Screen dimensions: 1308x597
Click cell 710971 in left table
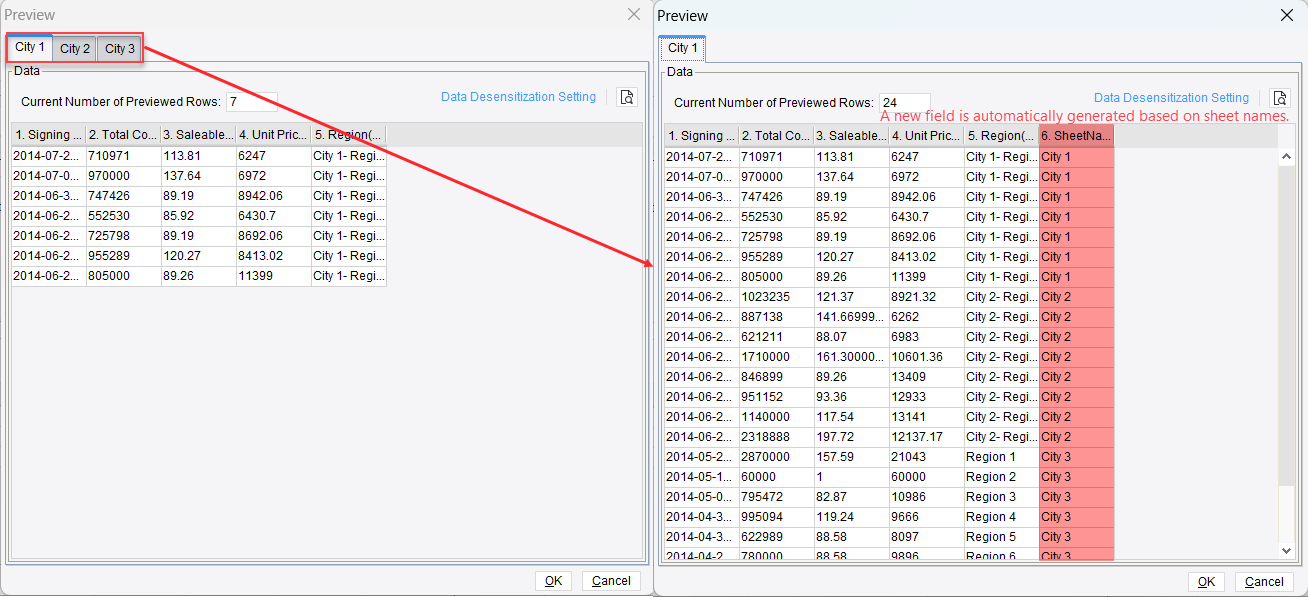point(123,156)
